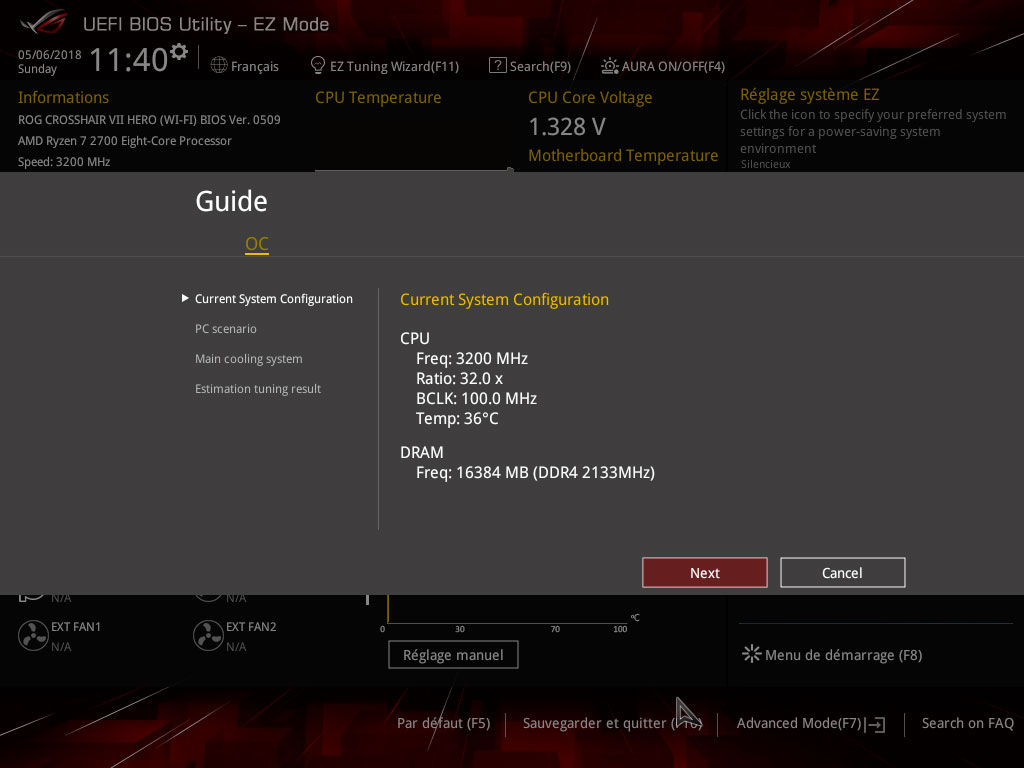Click the gear icon next to the clock
Viewport: 1024px width, 768px height.
[x=179, y=51]
